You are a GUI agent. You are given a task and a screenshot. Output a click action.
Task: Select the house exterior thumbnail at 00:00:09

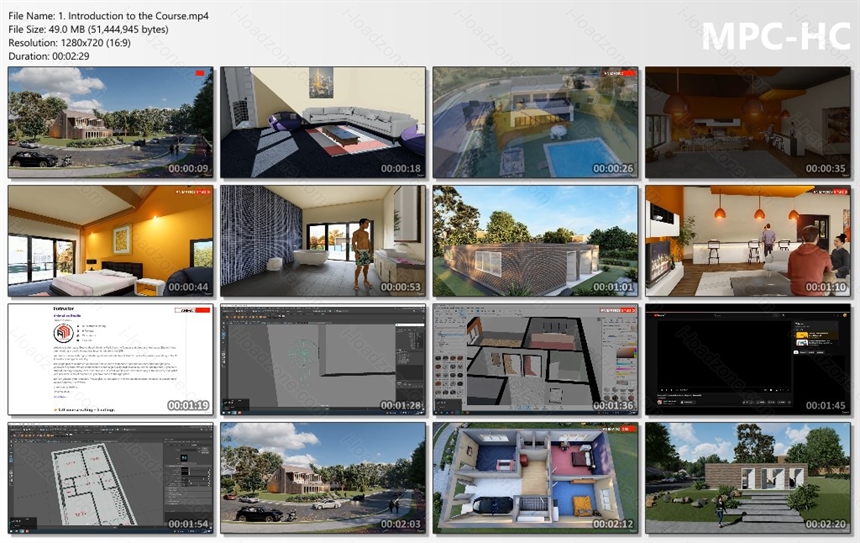[x=111, y=122]
